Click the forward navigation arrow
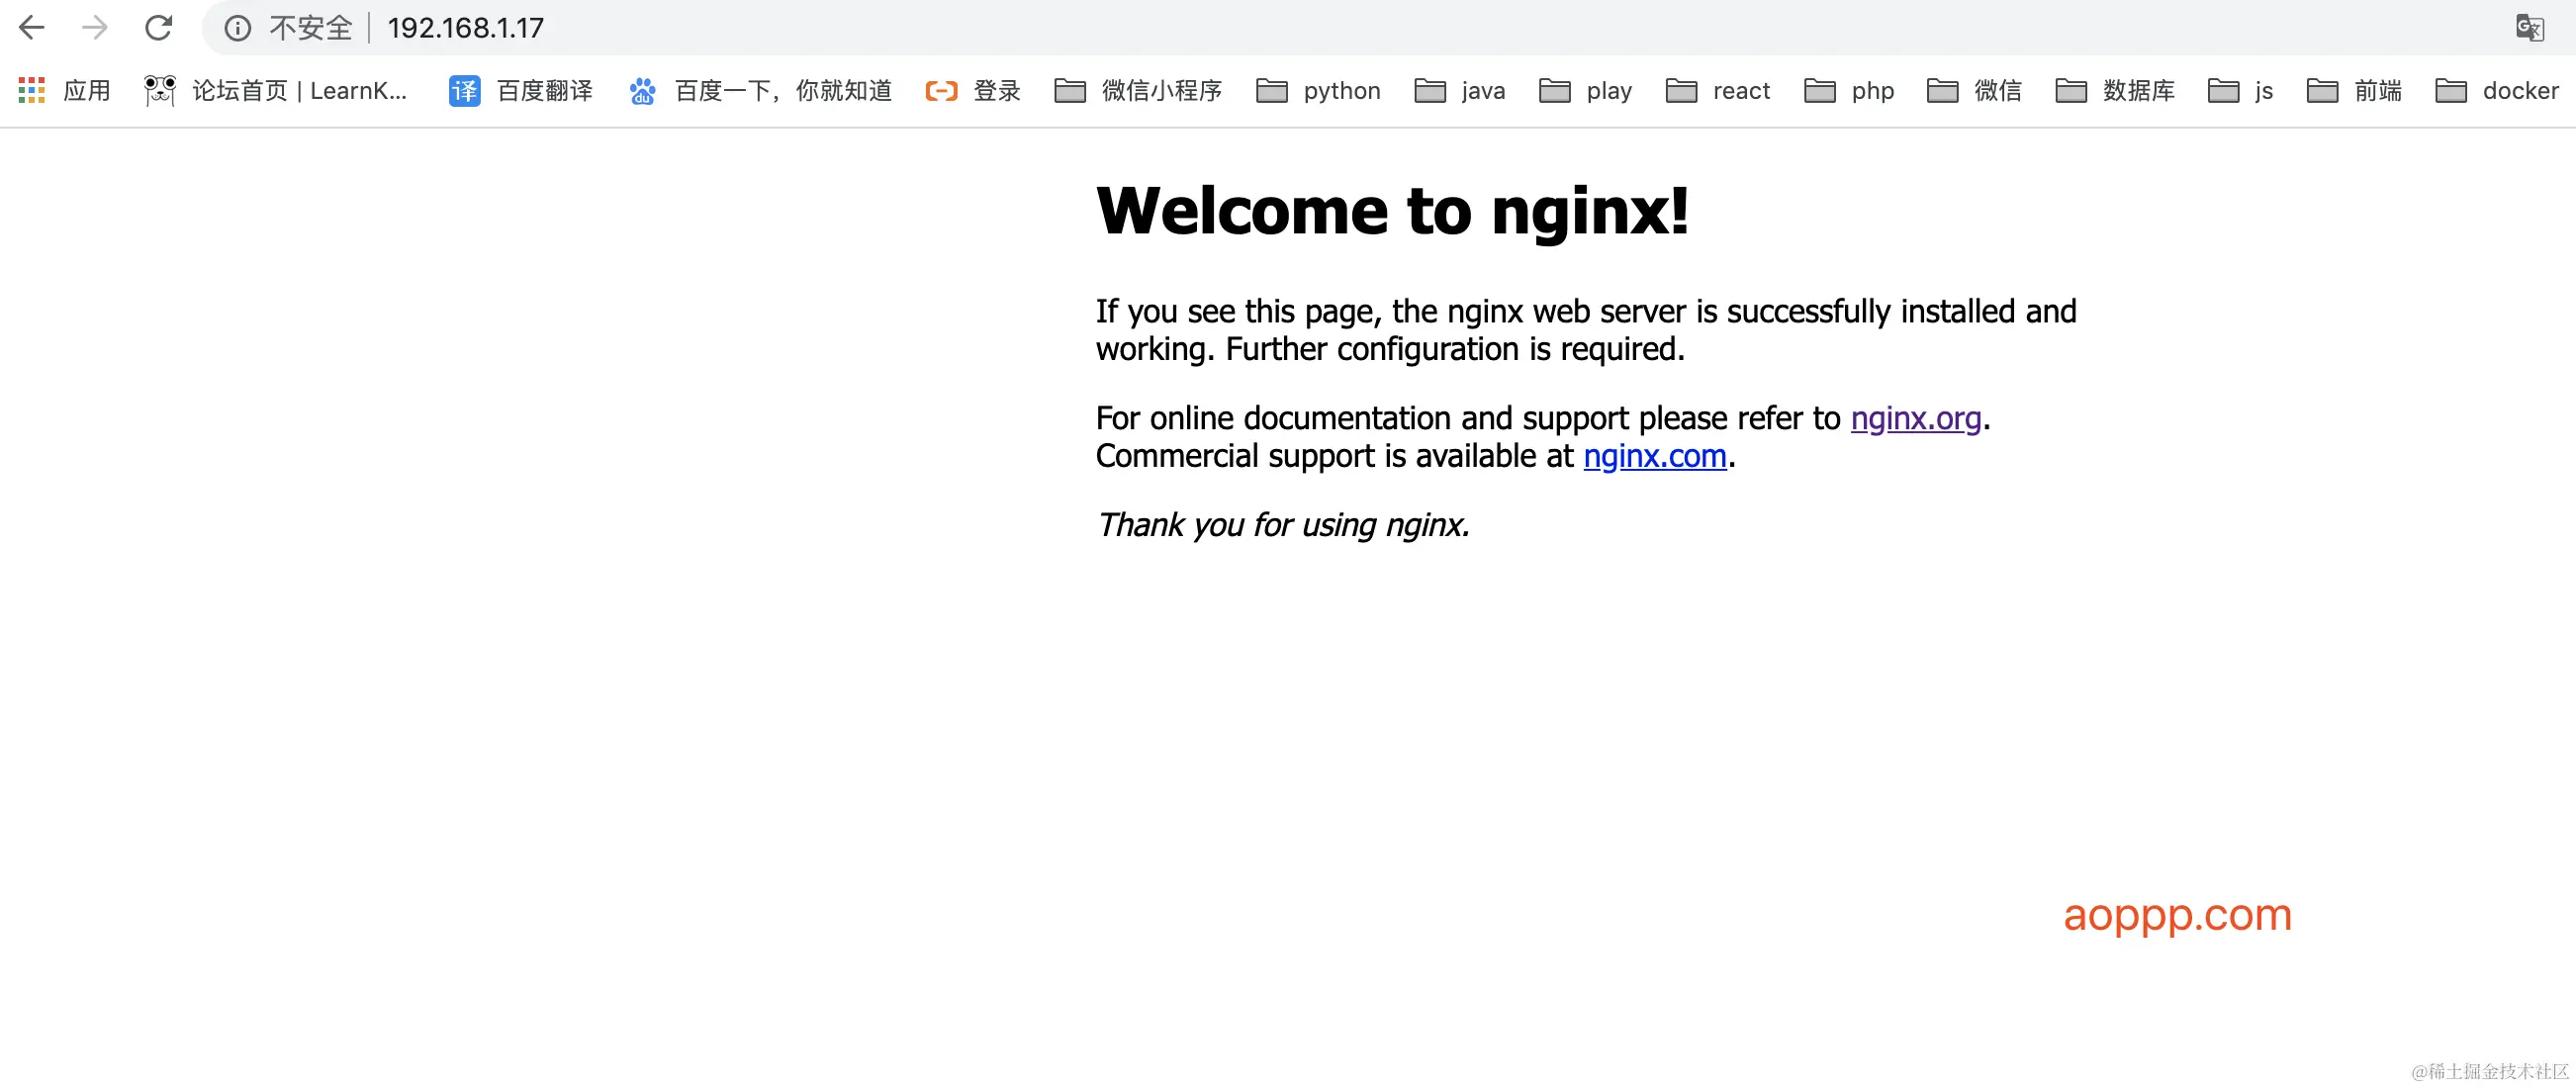The height and width of the screenshot is (1088, 2576). (95, 28)
